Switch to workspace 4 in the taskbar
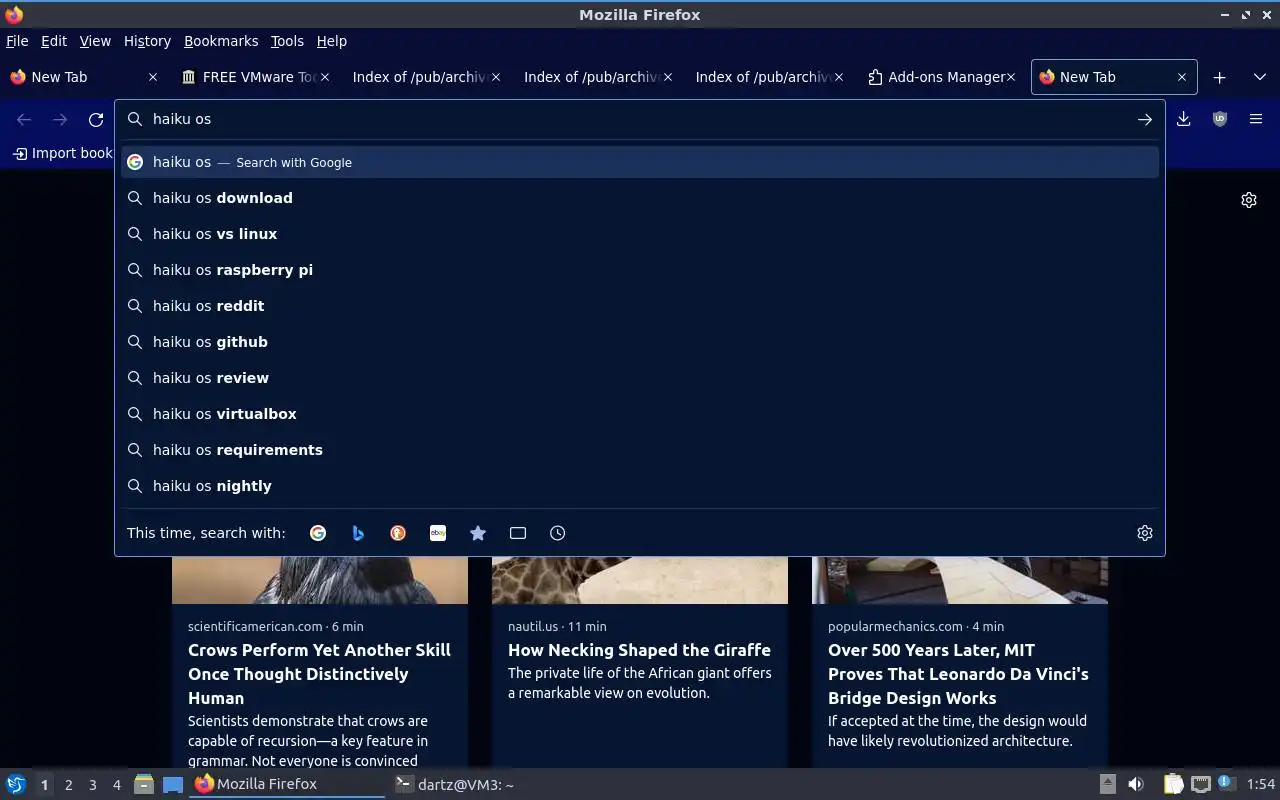The width and height of the screenshot is (1280, 800). pos(116,785)
